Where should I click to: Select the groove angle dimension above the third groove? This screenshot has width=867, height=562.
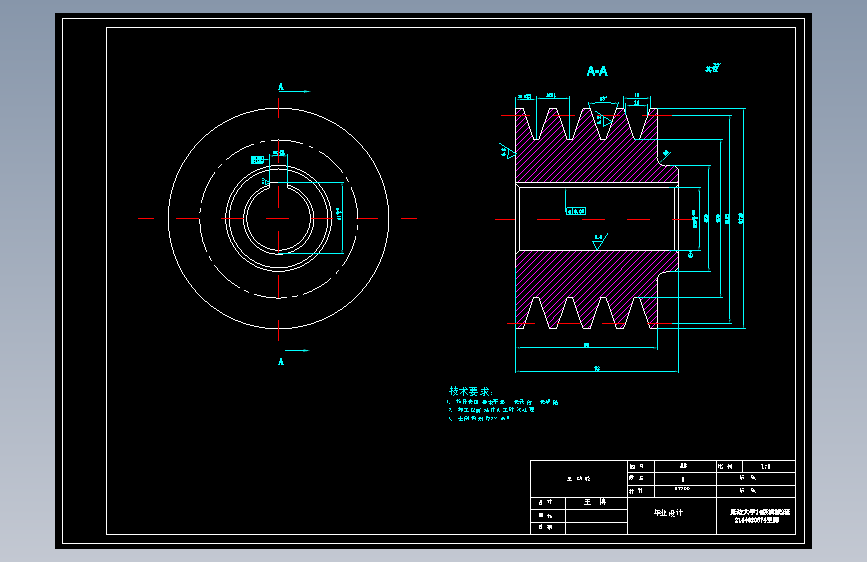coord(603,99)
